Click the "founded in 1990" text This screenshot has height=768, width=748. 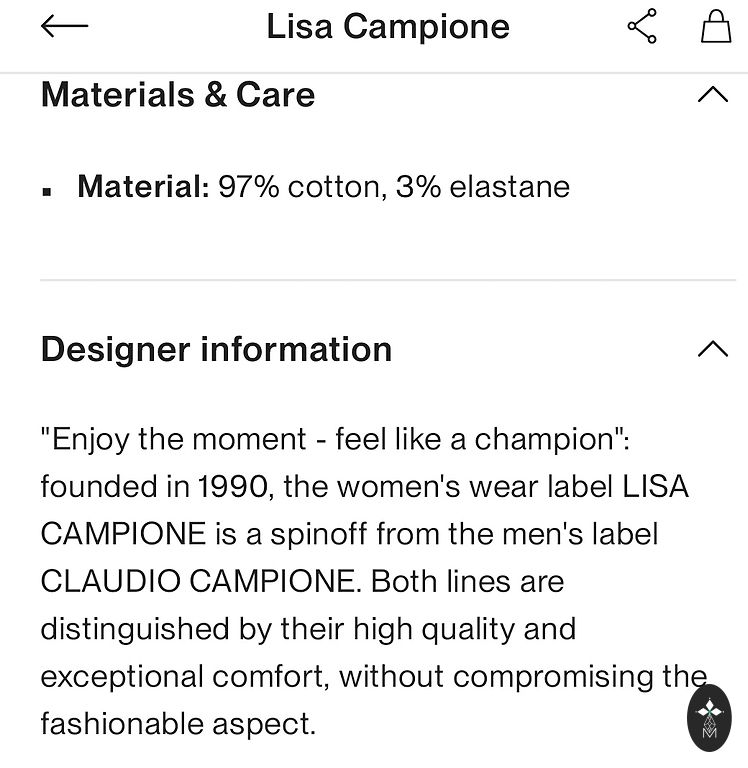point(156,487)
